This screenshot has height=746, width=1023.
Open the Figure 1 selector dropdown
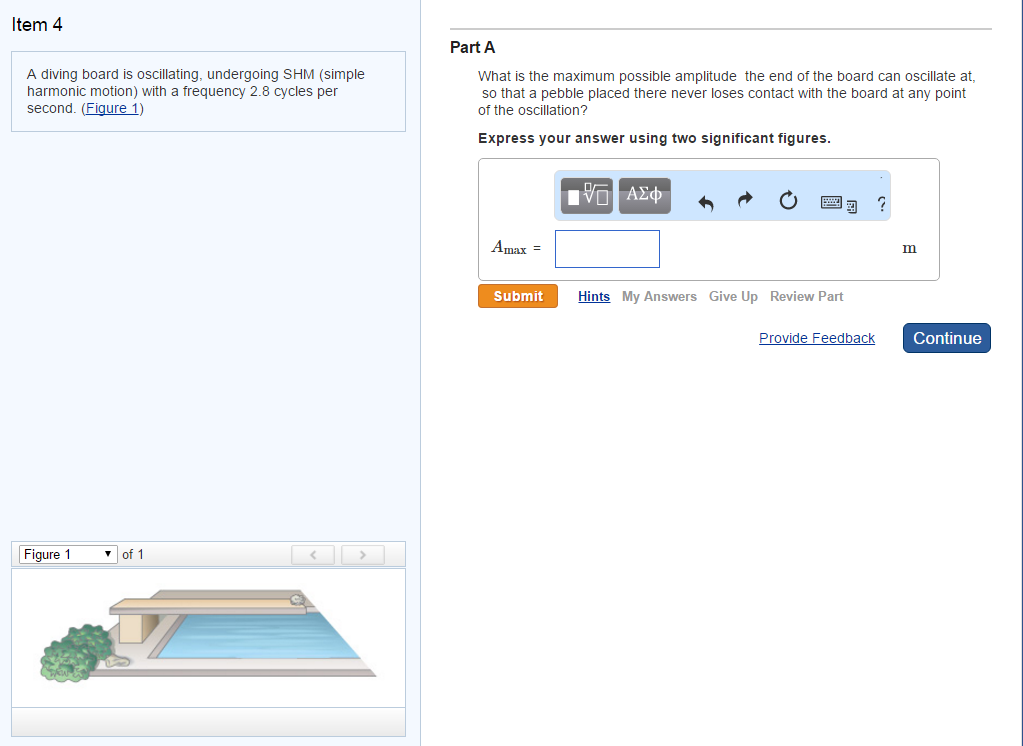(67, 554)
